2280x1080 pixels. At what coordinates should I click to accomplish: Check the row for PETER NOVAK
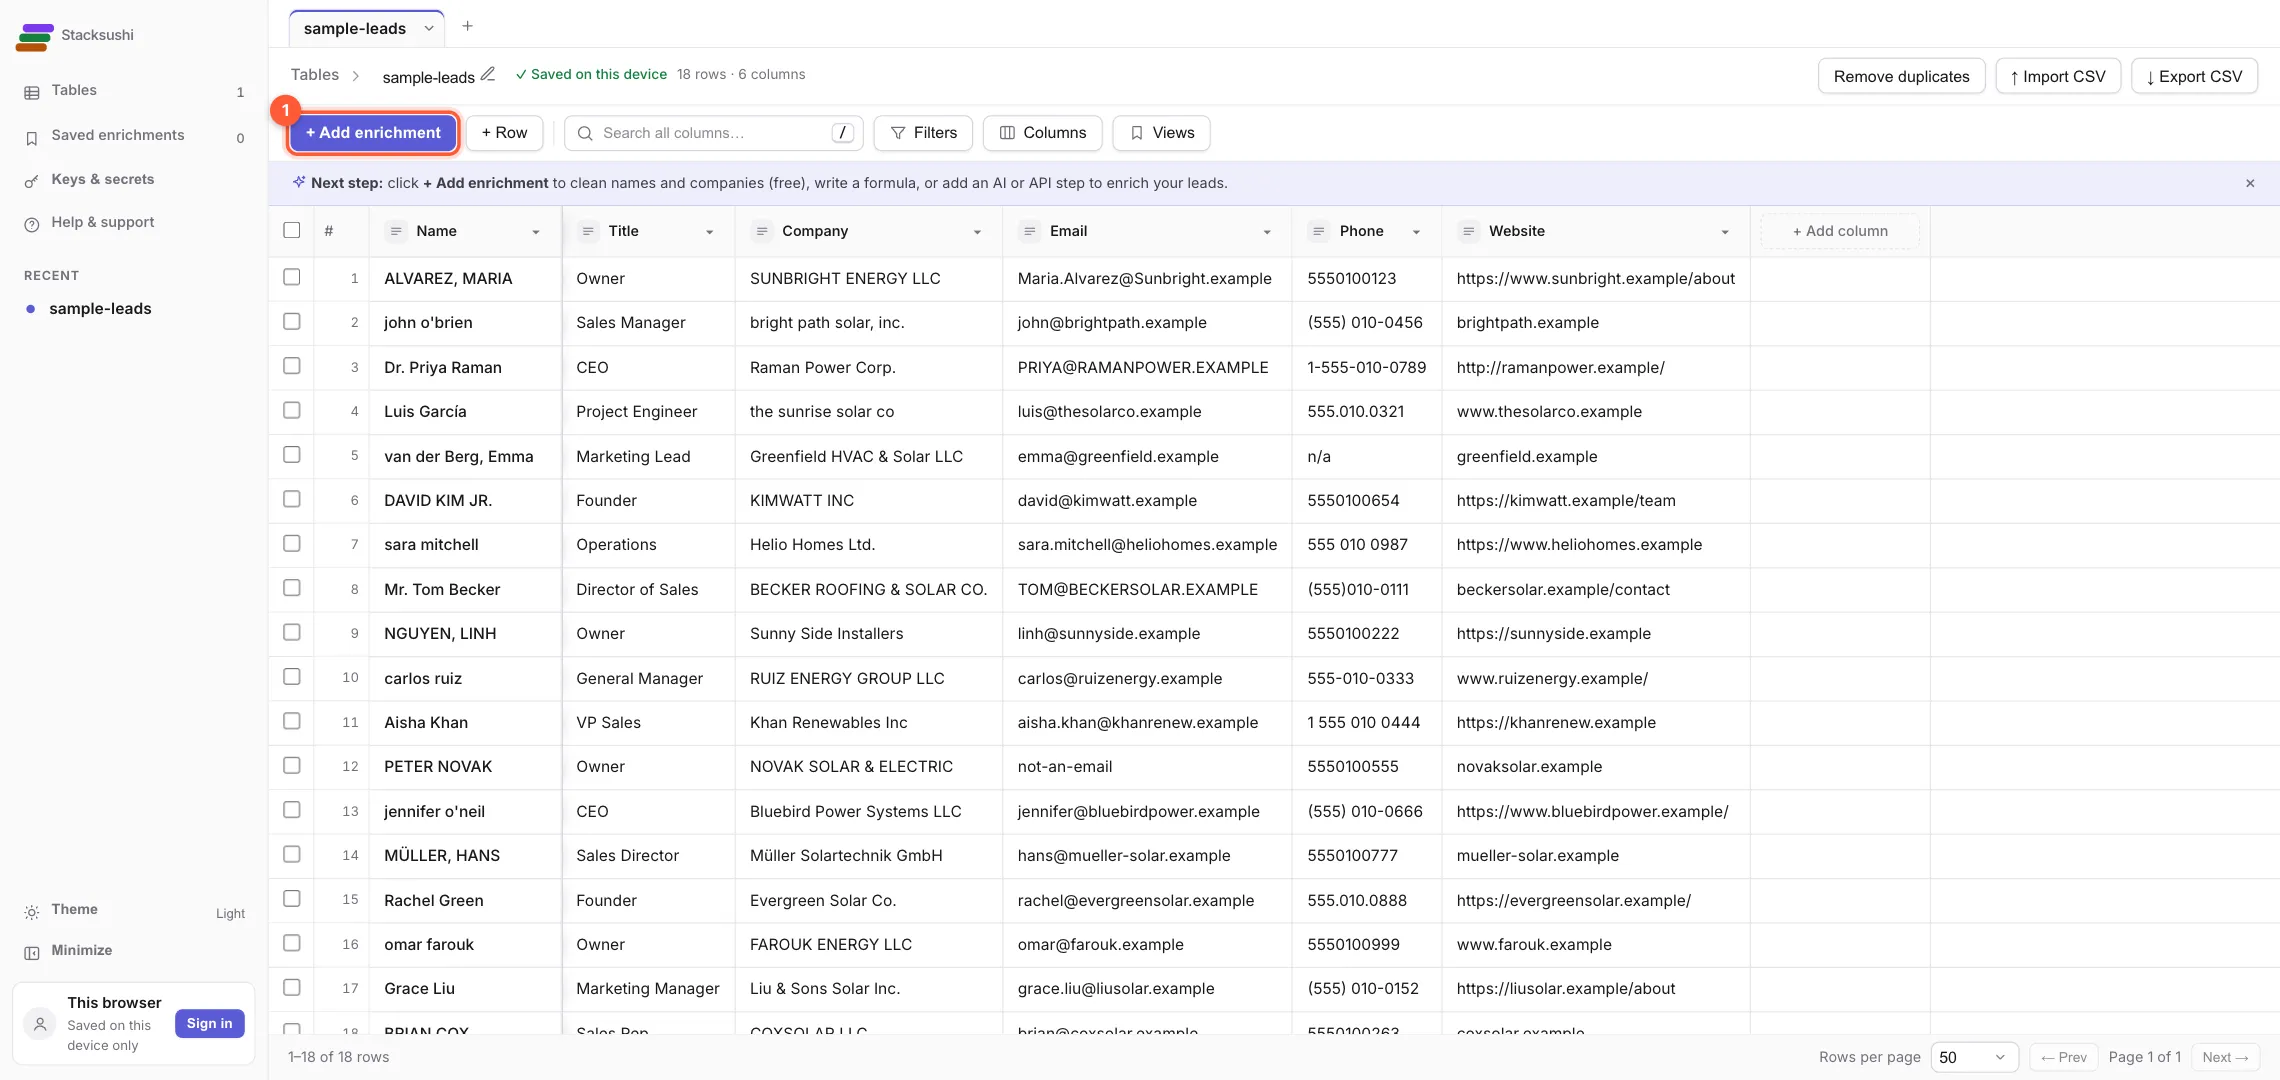pos(292,765)
